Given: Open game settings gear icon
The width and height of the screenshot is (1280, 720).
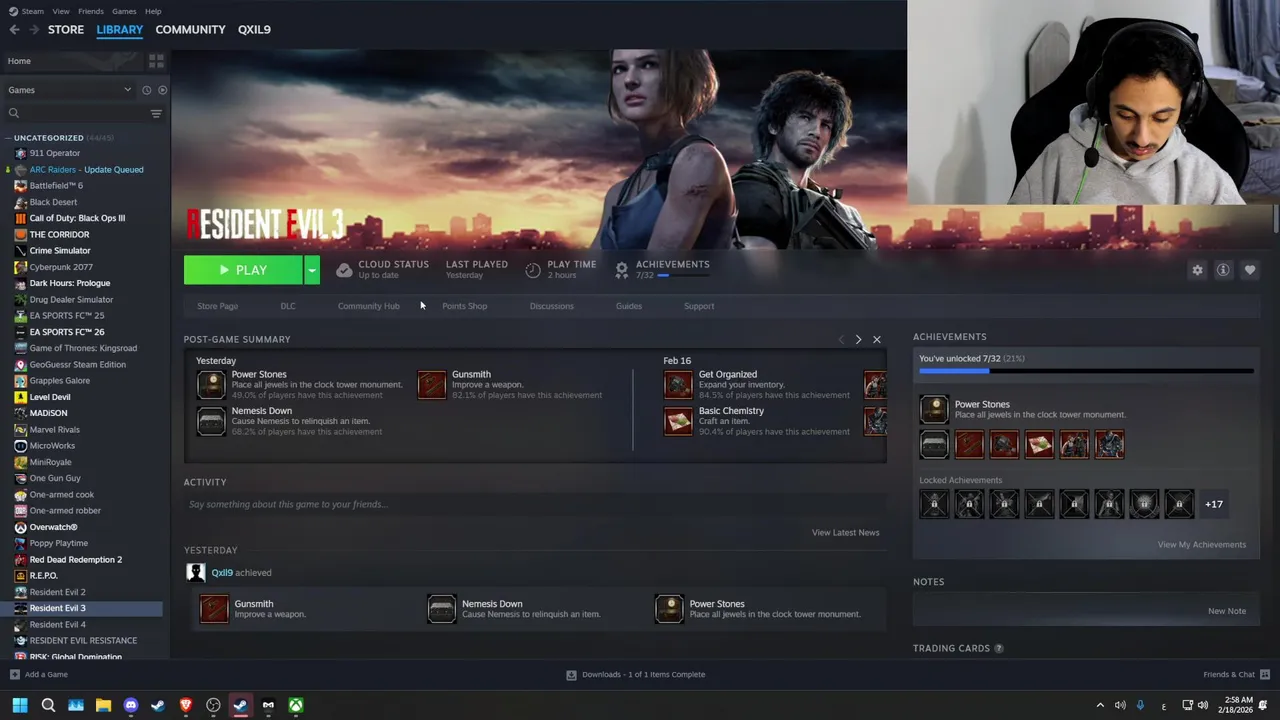Looking at the screenshot, I should 1197,270.
